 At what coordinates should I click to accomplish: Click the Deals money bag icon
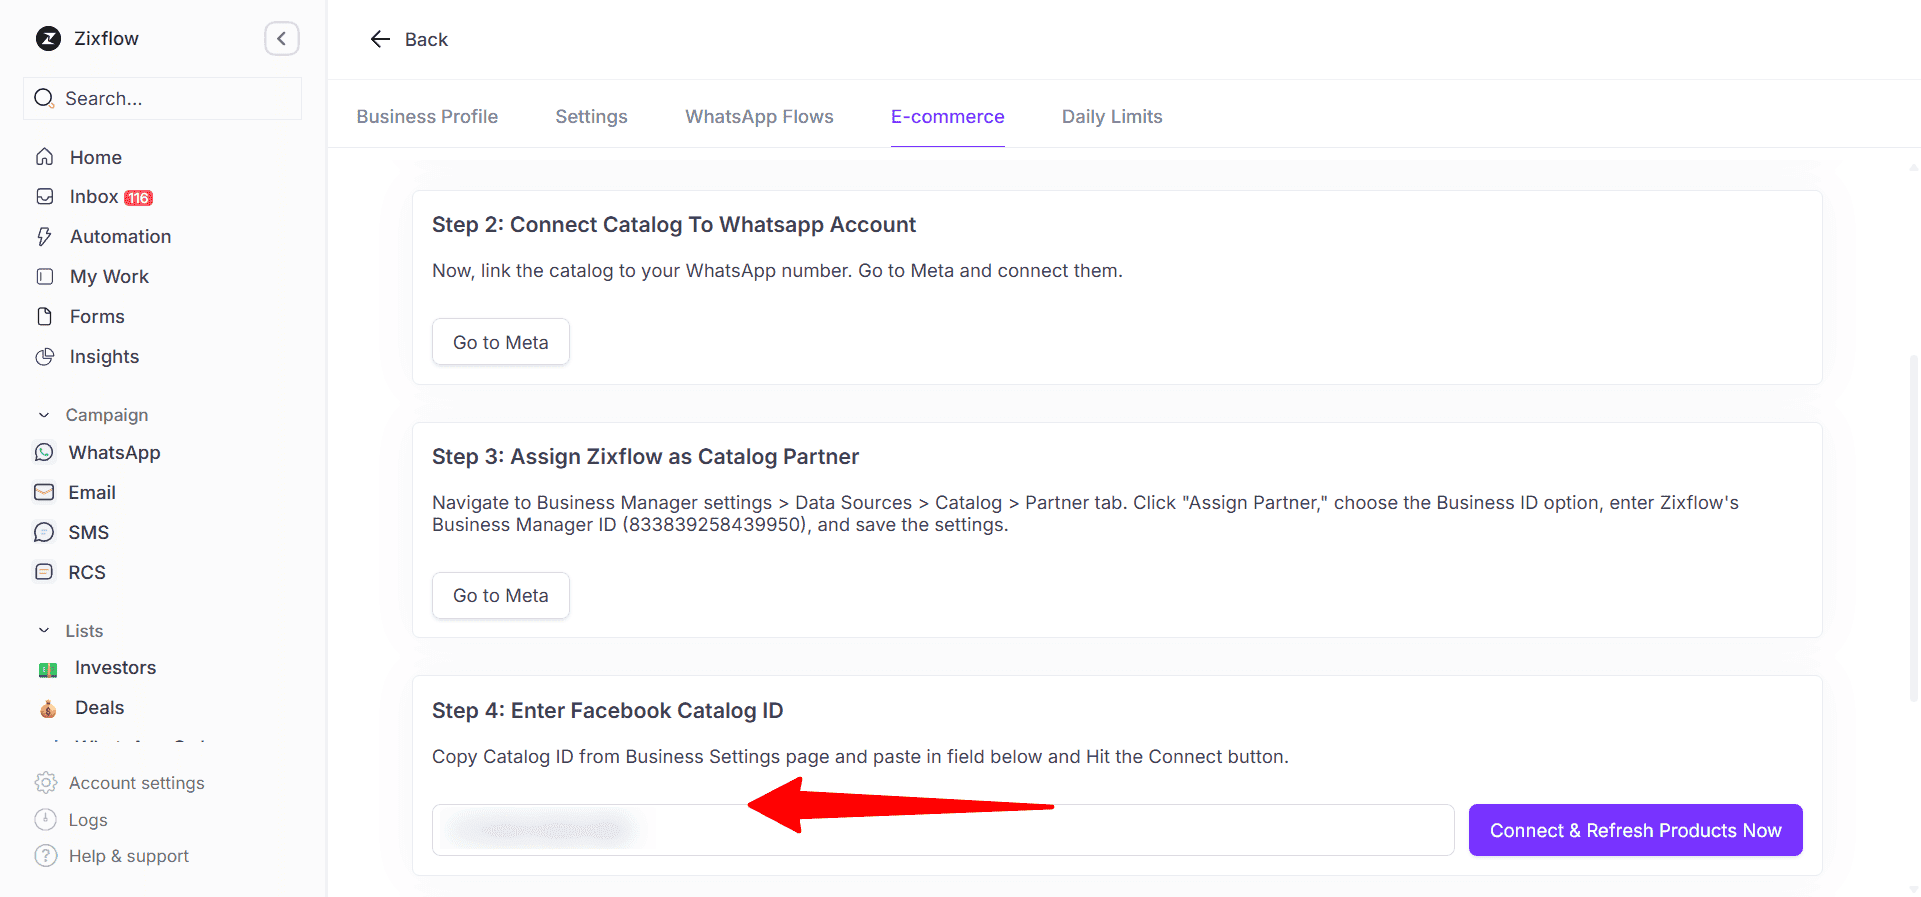48,709
